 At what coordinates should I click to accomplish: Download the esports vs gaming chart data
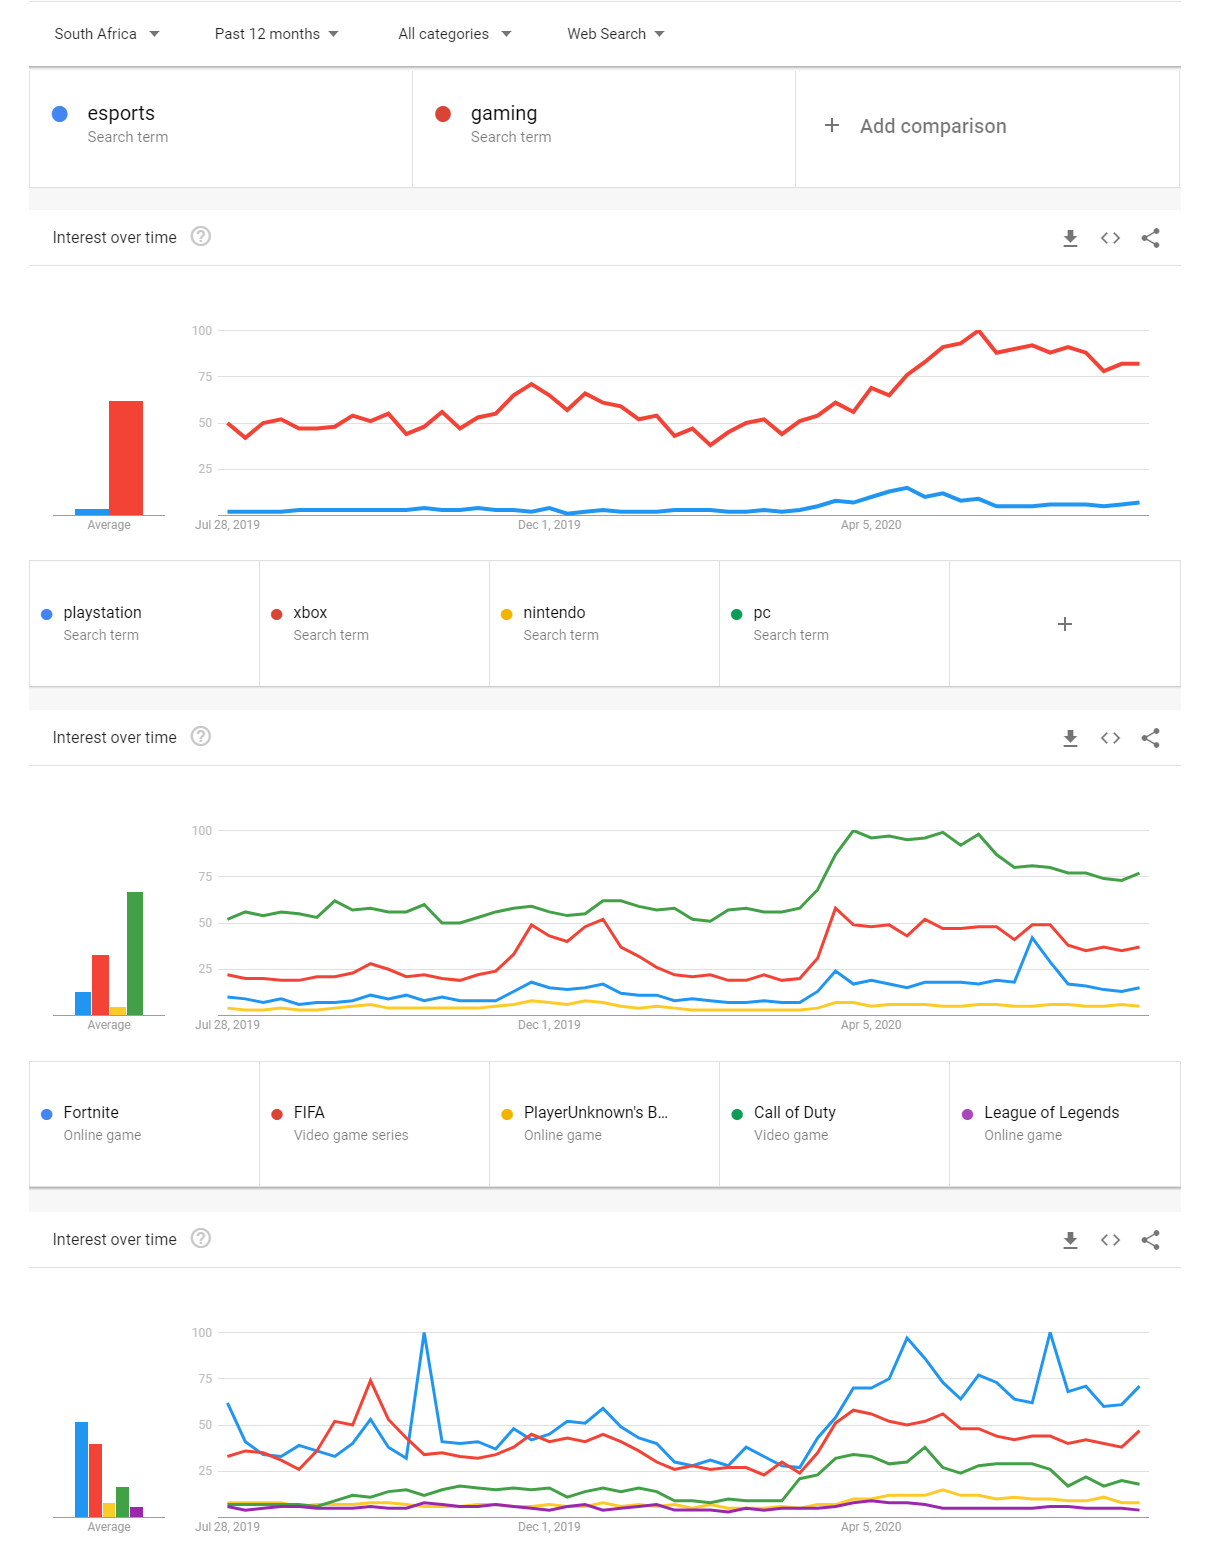click(1070, 238)
